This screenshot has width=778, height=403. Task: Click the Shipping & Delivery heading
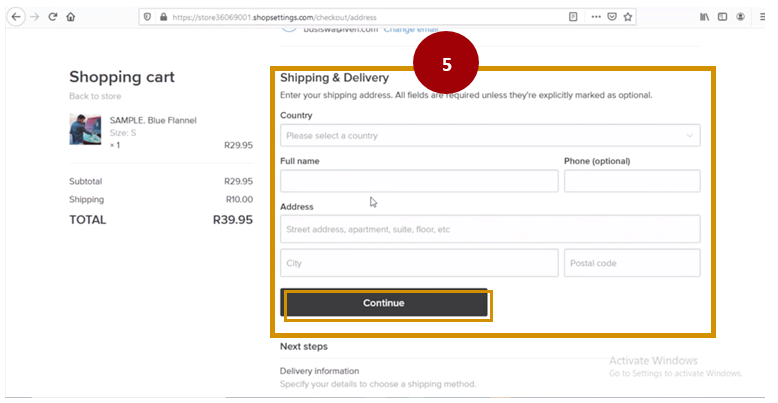[334, 77]
